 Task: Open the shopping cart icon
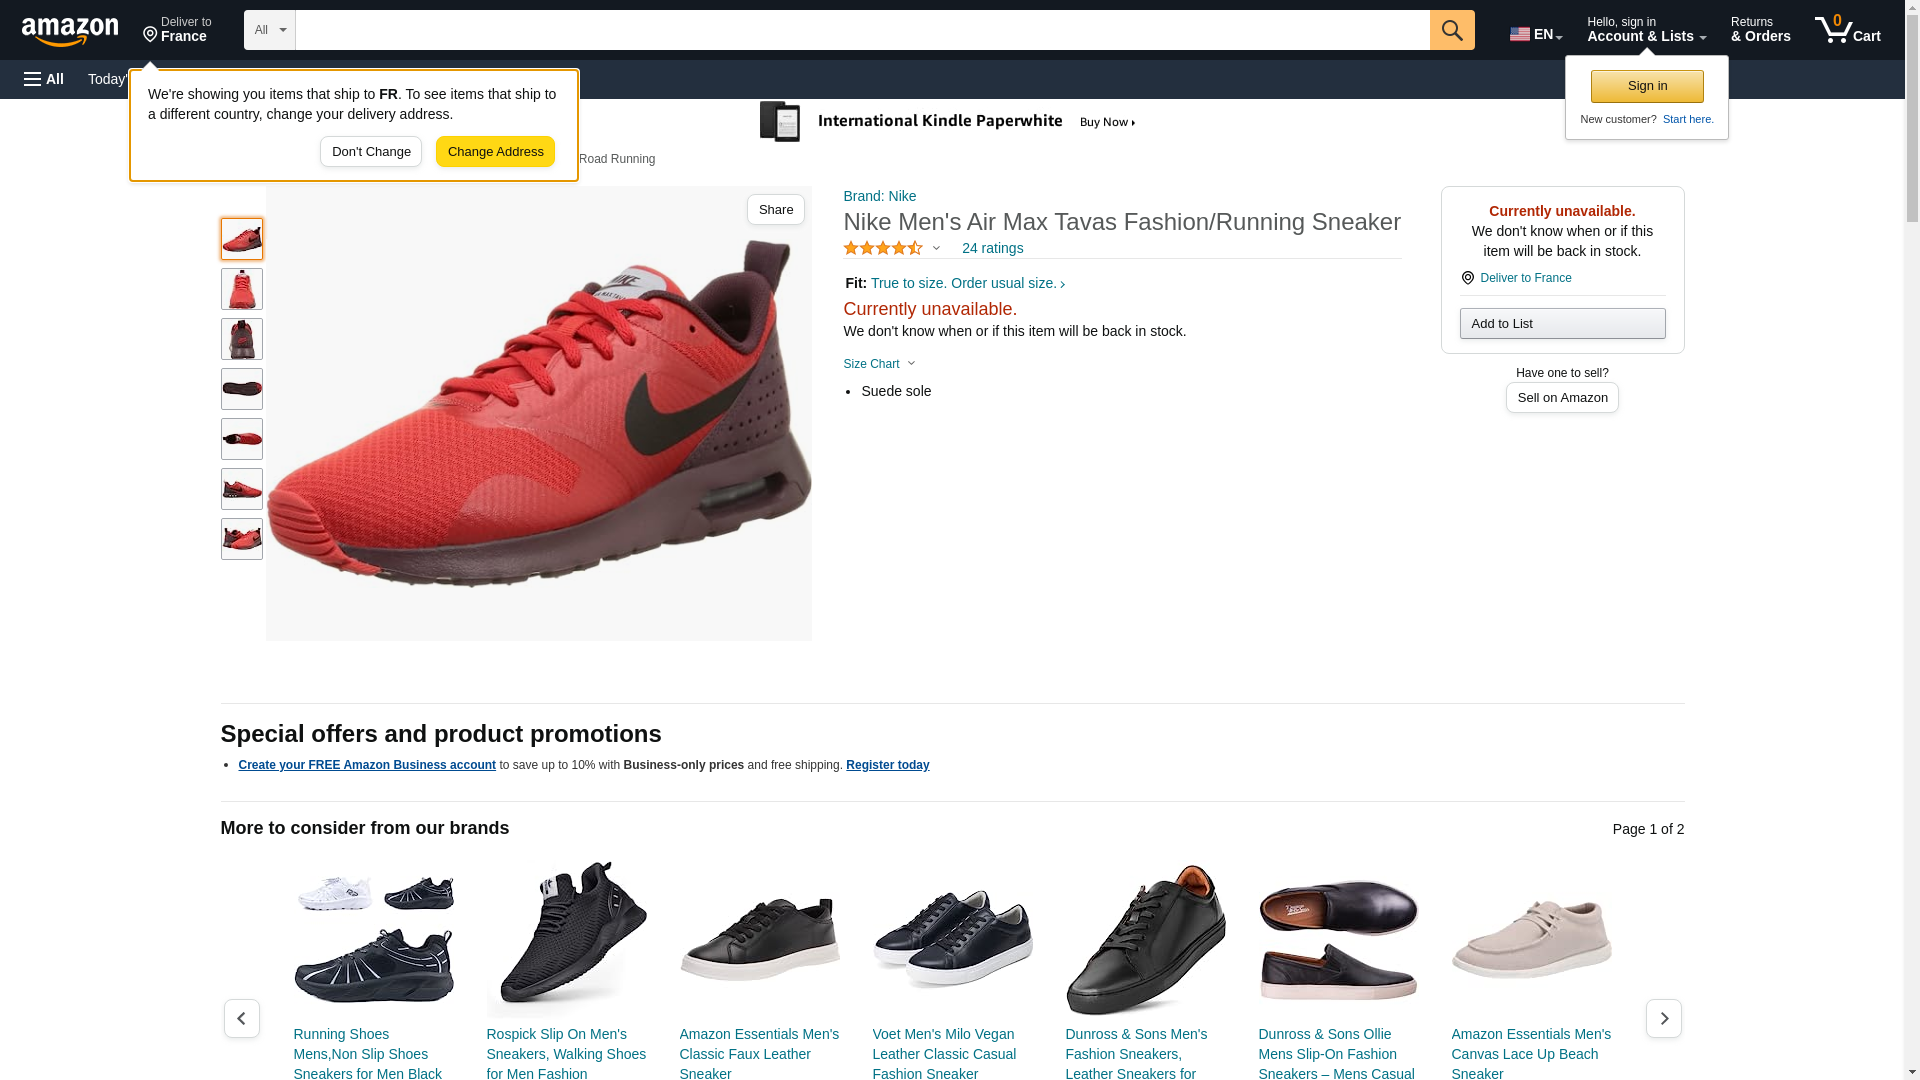(x=1847, y=30)
